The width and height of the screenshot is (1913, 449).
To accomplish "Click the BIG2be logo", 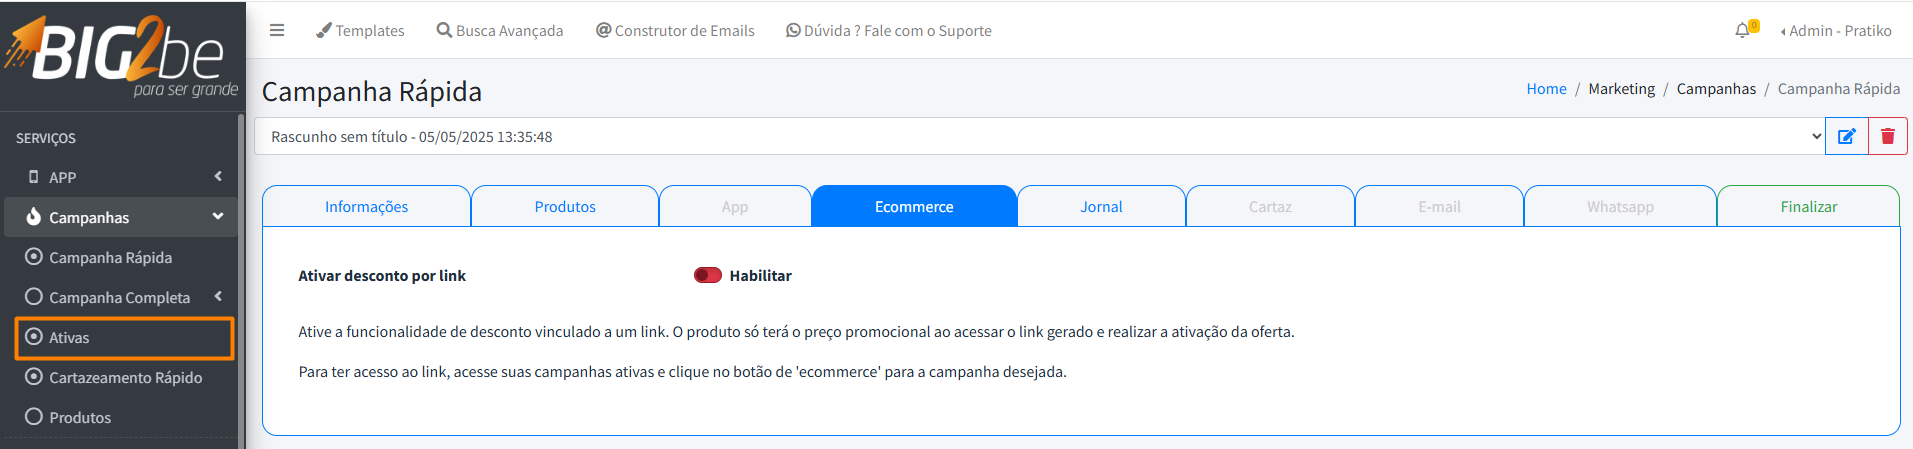I will 122,55.
